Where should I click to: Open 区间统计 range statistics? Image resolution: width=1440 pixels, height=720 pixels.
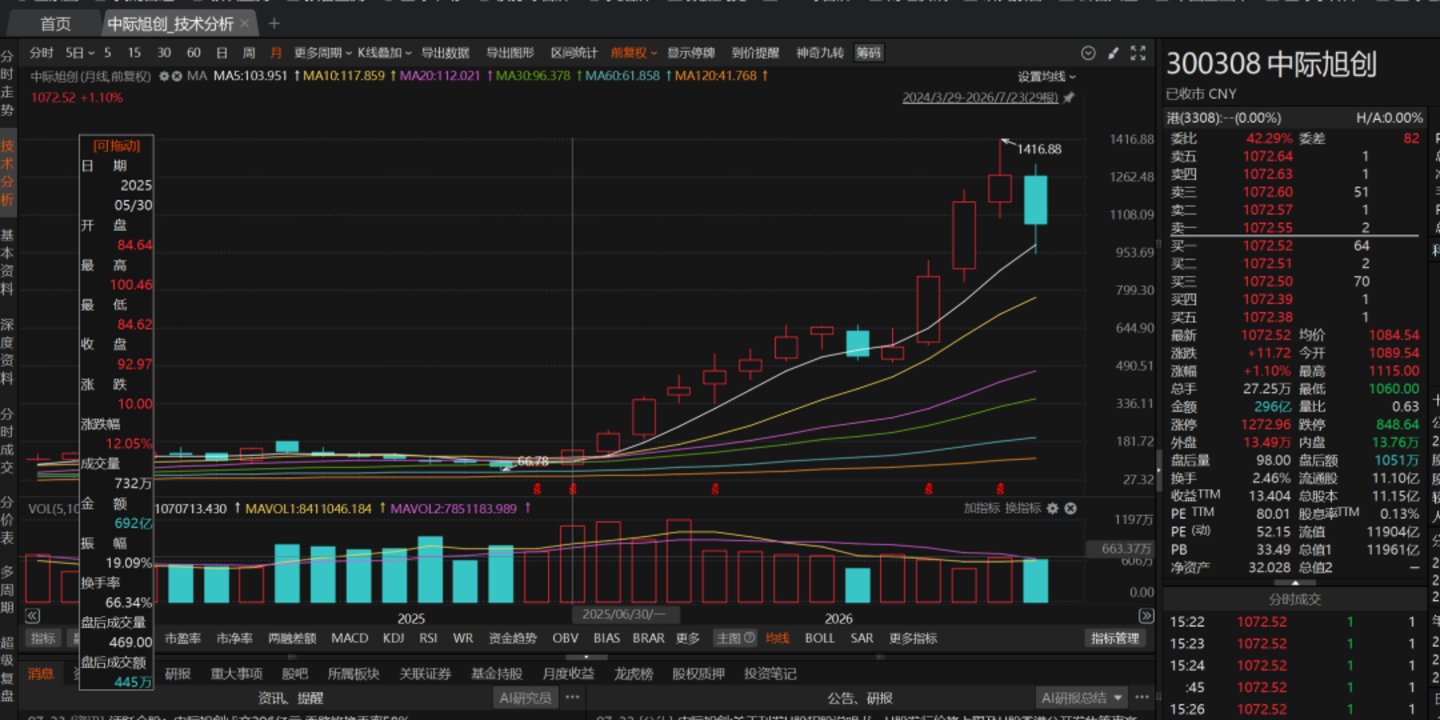[x=574, y=53]
